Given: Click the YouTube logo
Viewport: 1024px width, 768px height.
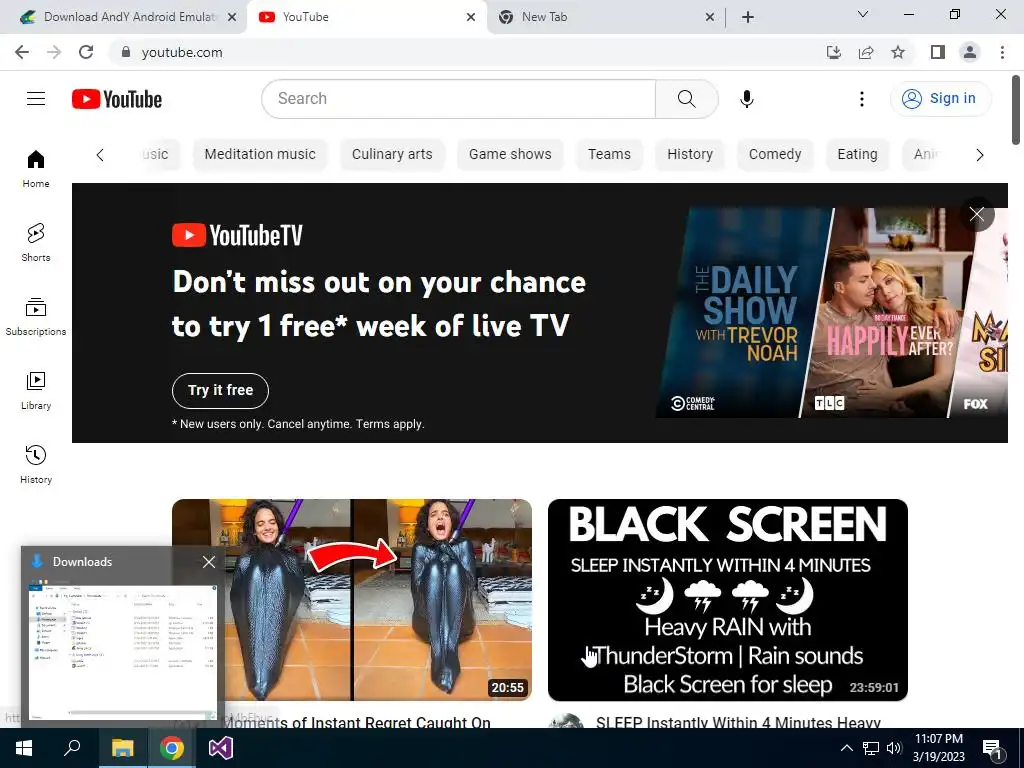Looking at the screenshot, I should [117, 99].
